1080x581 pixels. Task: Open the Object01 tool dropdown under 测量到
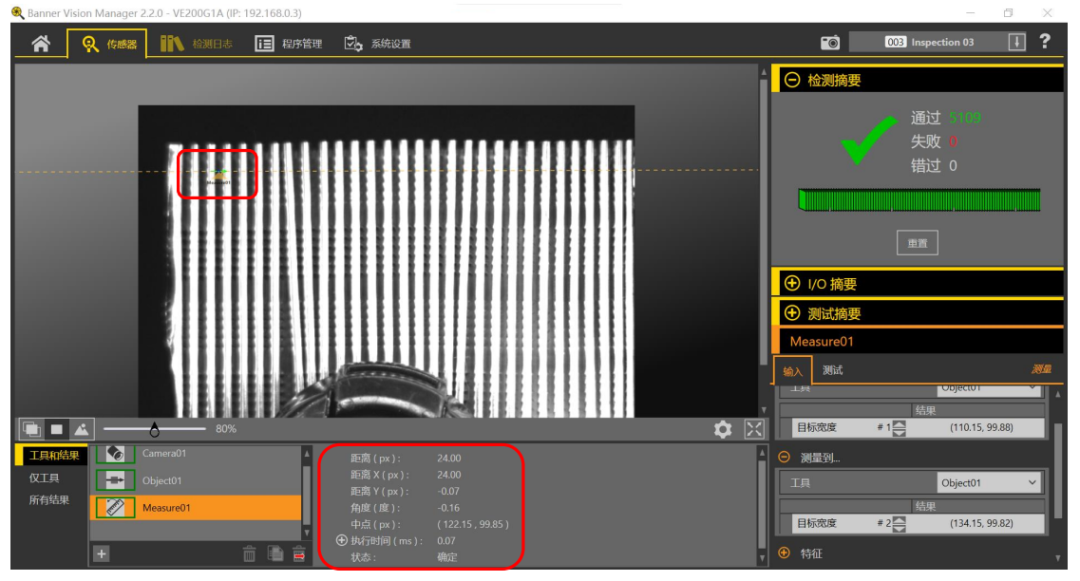coord(989,483)
